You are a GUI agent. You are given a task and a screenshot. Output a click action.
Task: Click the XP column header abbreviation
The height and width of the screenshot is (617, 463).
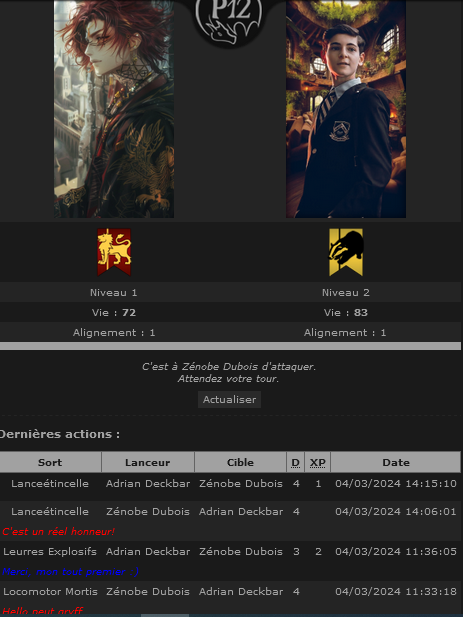[x=317, y=463]
